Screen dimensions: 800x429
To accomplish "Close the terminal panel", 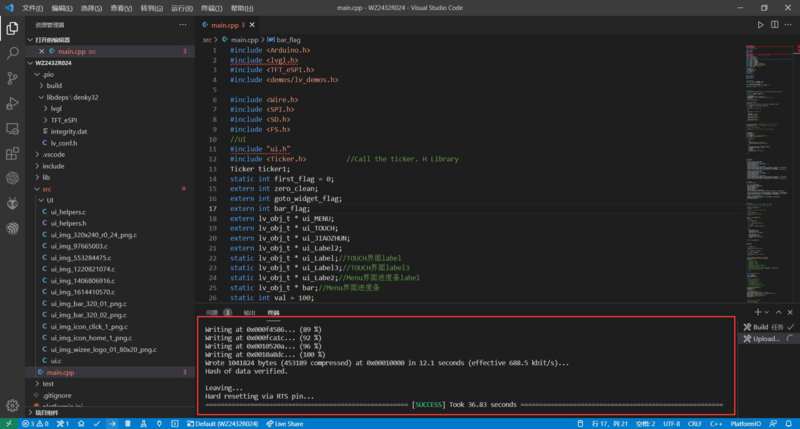I will click(x=790, y=312).
